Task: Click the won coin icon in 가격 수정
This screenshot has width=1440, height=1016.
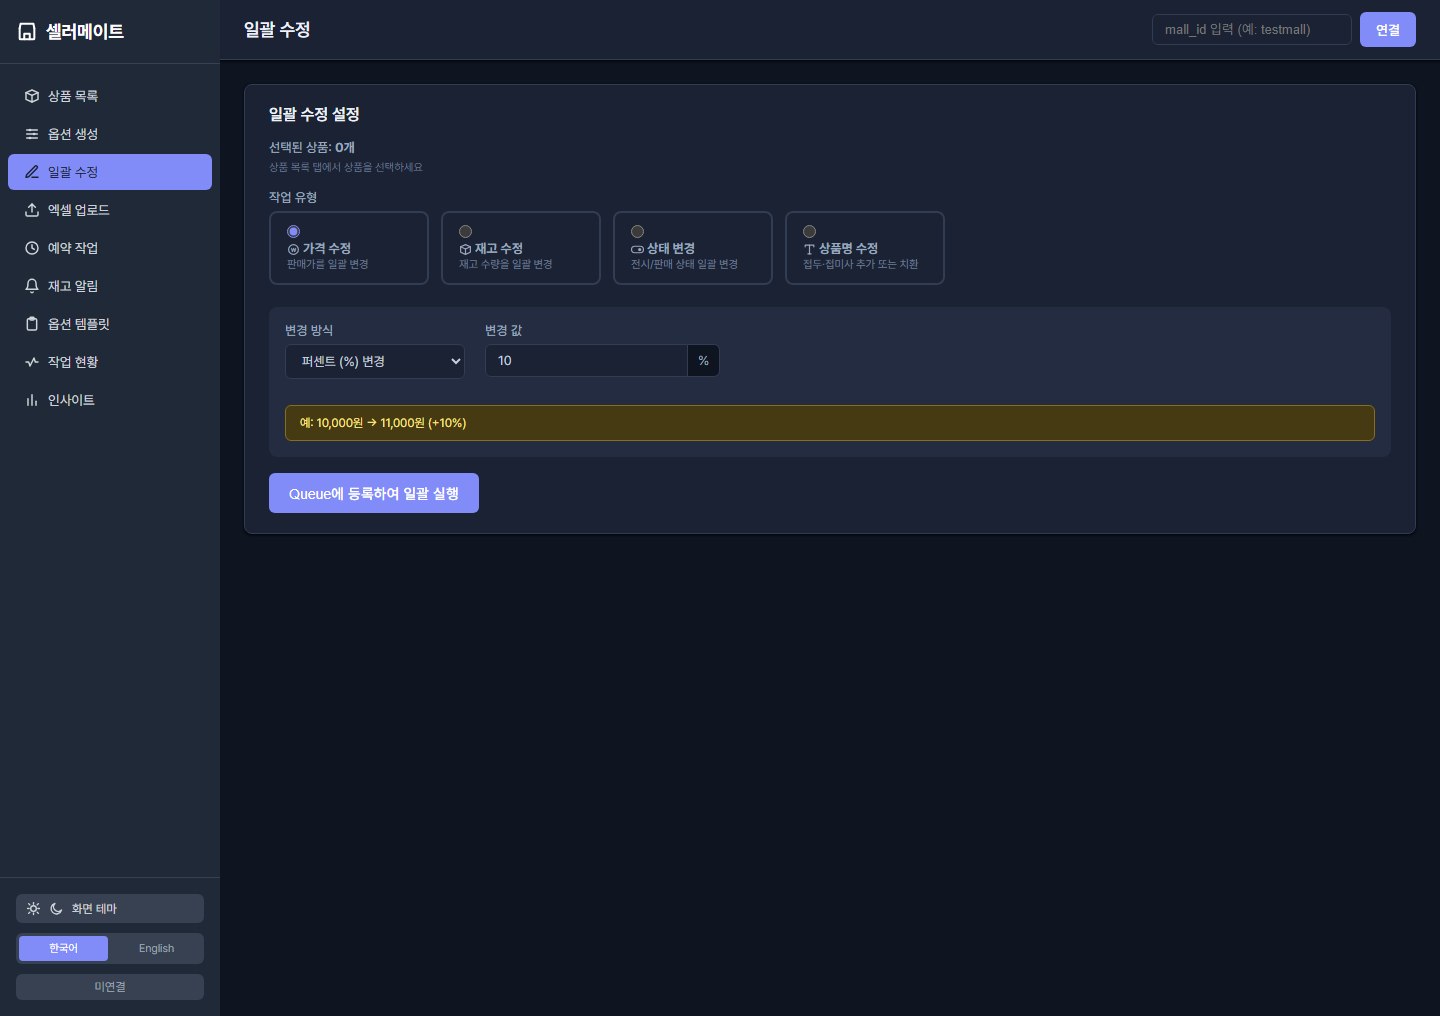Action: 293,249
